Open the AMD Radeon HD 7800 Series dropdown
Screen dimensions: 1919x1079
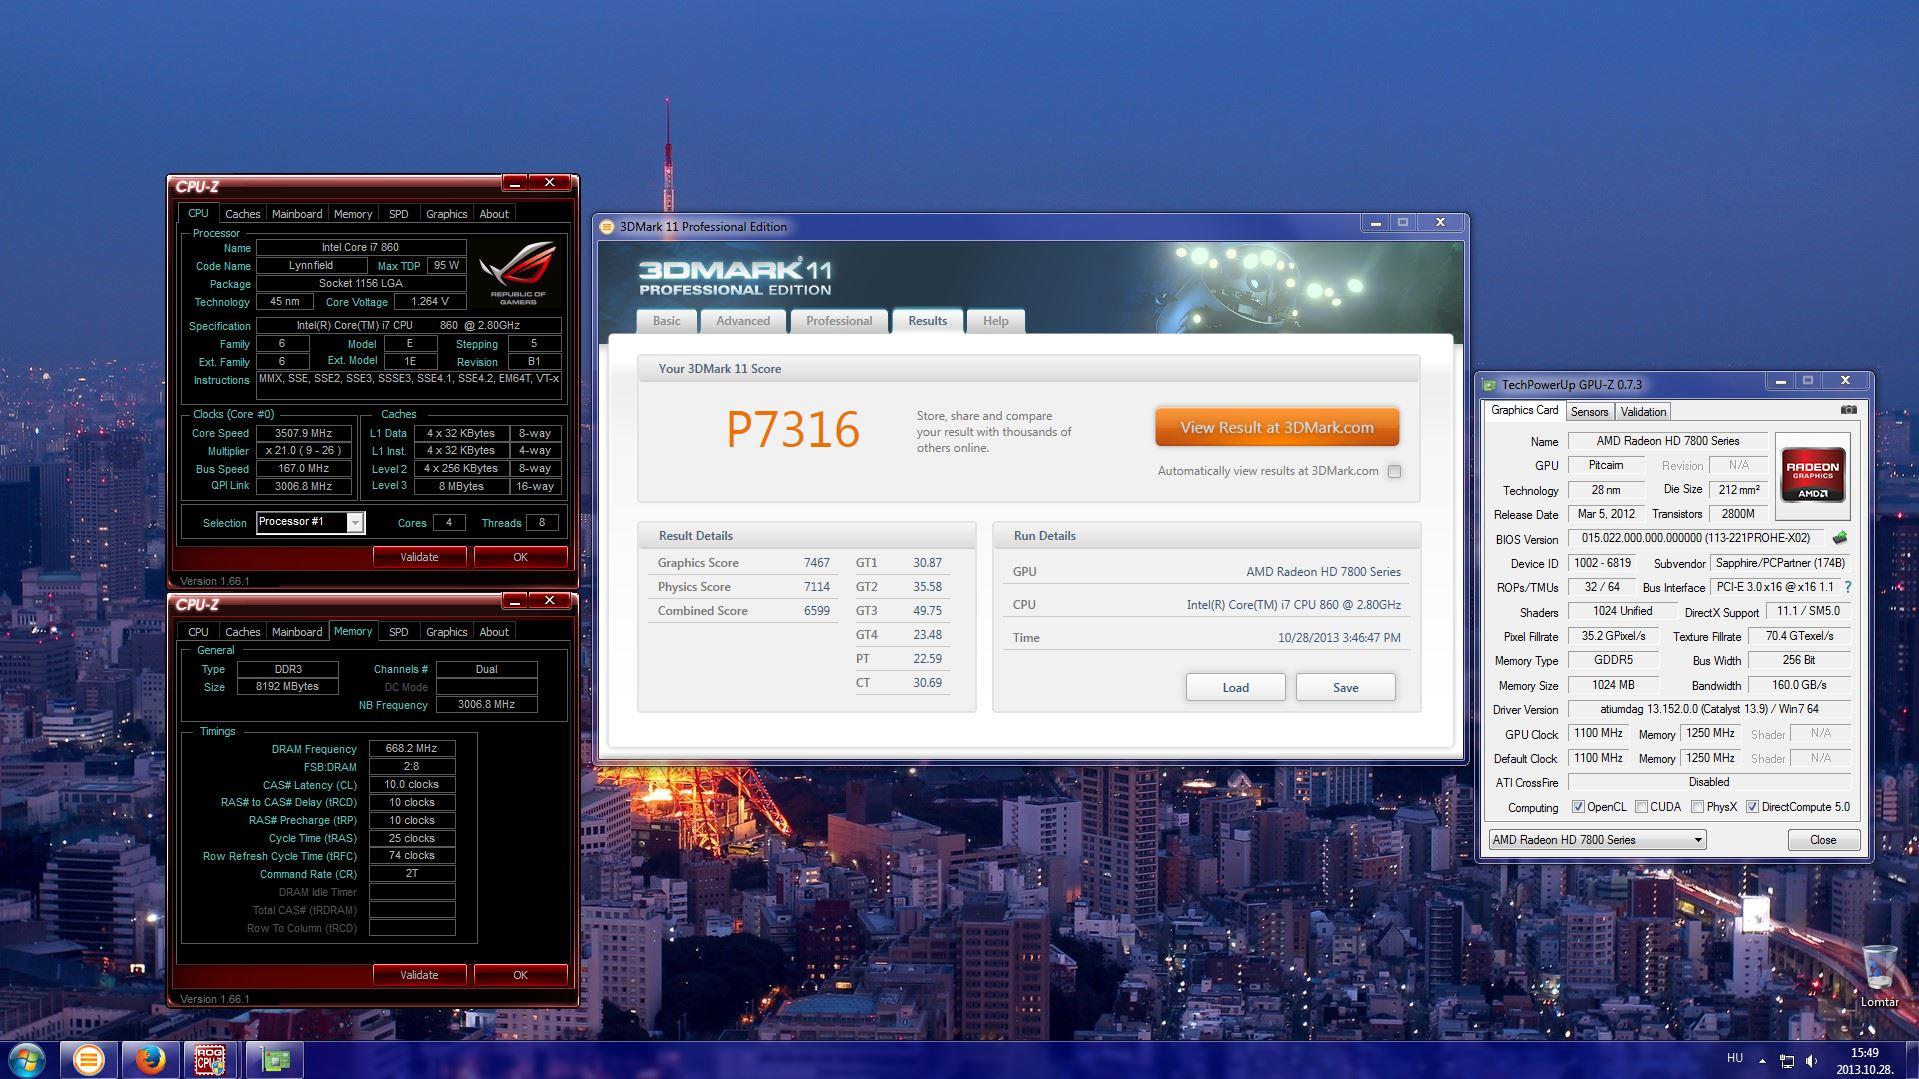1597,840
